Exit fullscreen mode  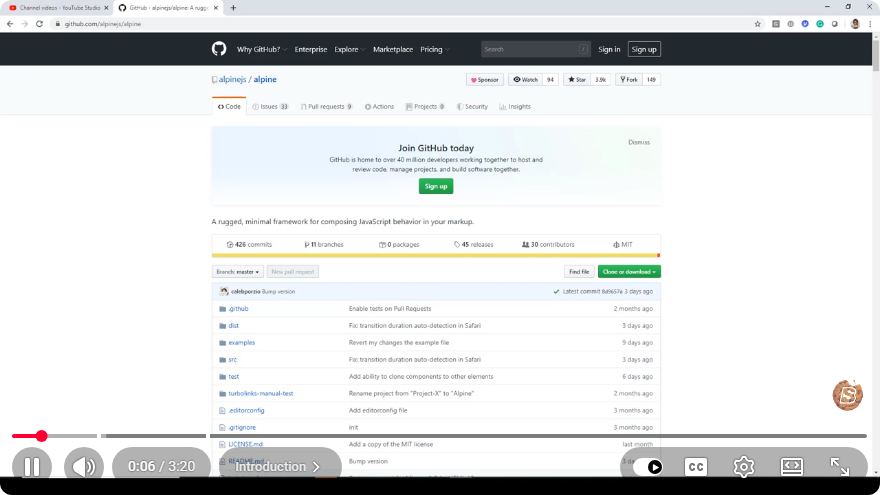840,466
